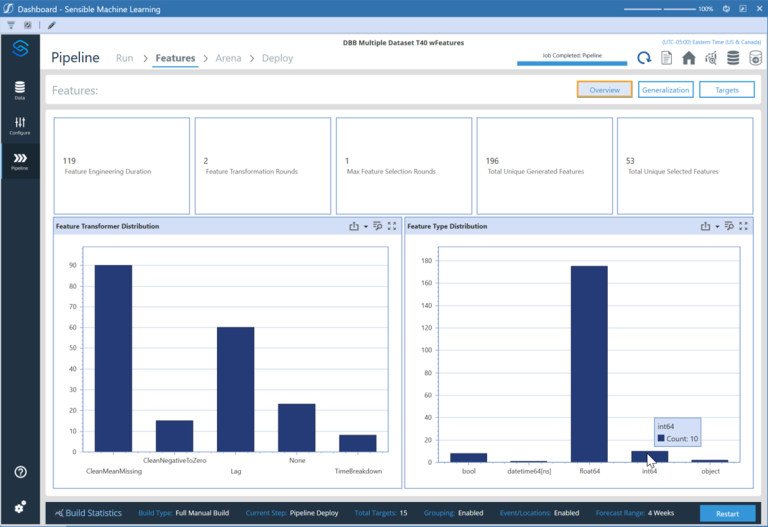Switch to the Arena pipeline step
768x527 pixels.
point(228,58)
